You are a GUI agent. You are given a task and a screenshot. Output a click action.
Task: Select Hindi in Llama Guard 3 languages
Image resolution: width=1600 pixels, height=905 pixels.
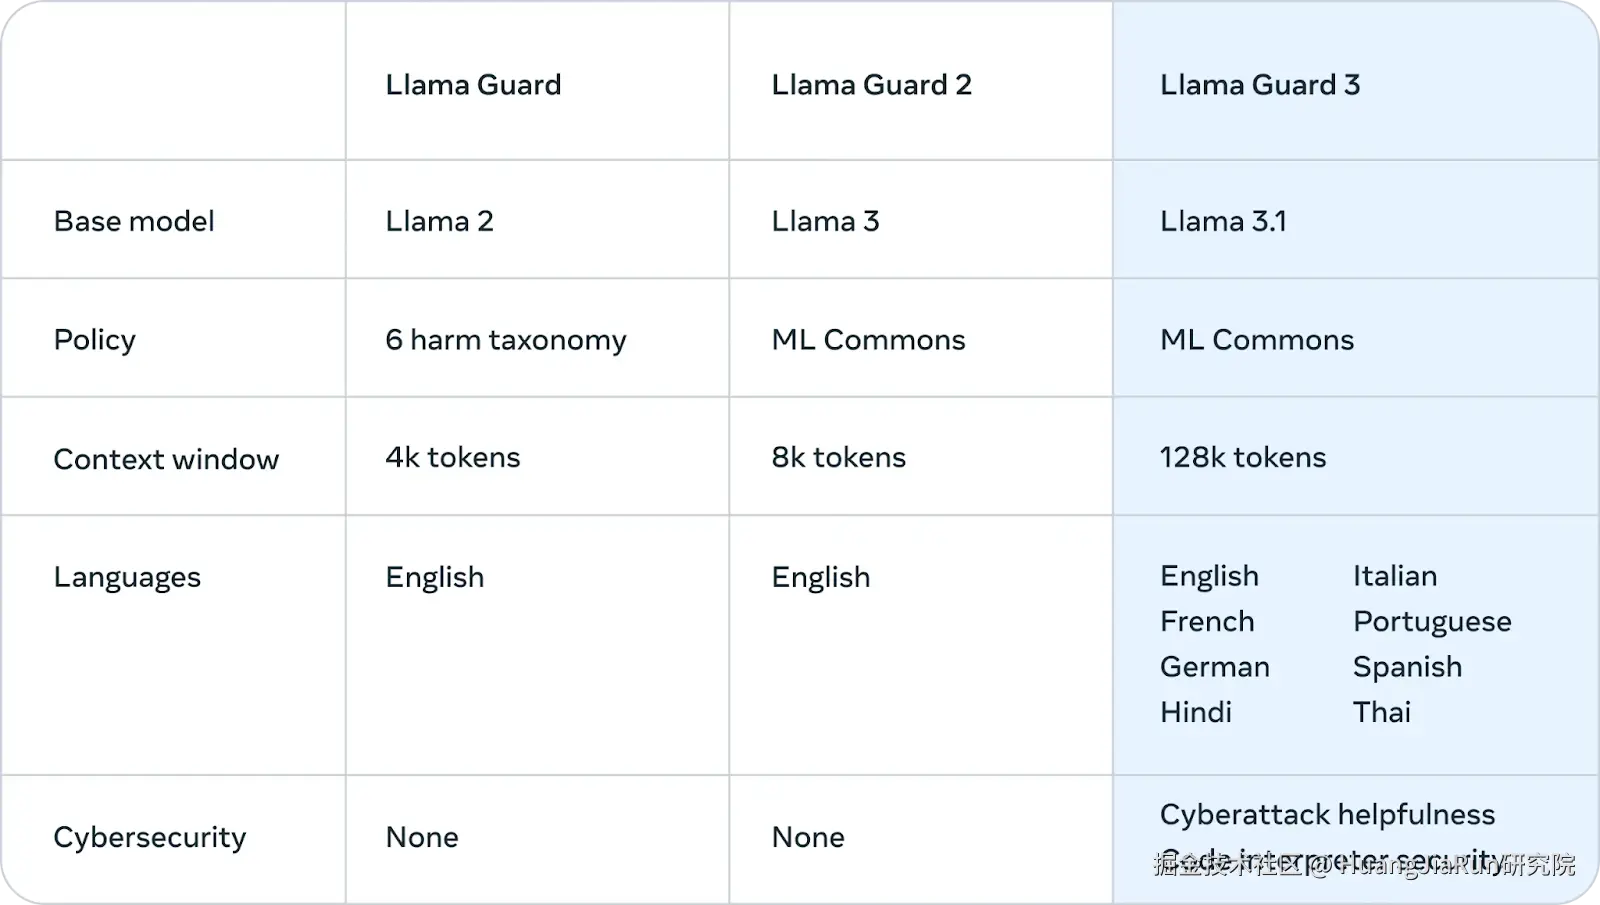click(x=1195, y=712)
